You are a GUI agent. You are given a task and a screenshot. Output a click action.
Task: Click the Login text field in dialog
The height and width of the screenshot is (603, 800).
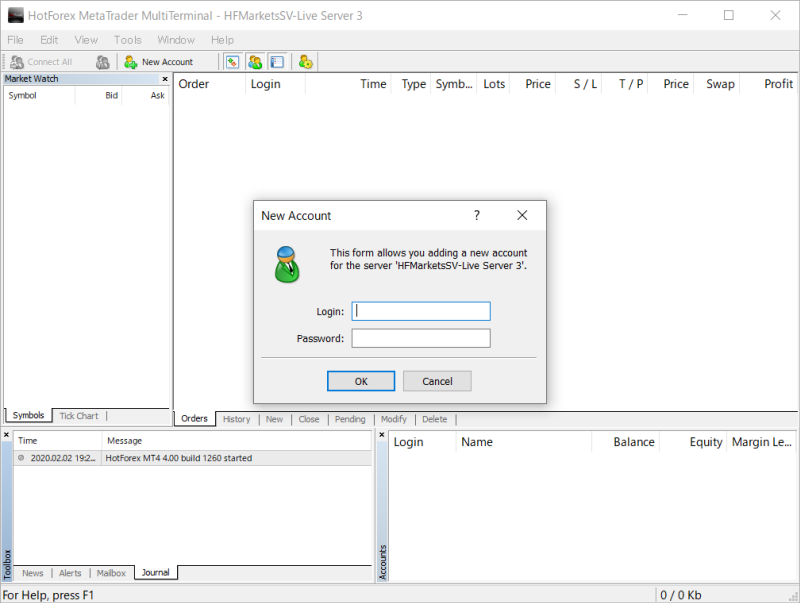coord(421,311)
